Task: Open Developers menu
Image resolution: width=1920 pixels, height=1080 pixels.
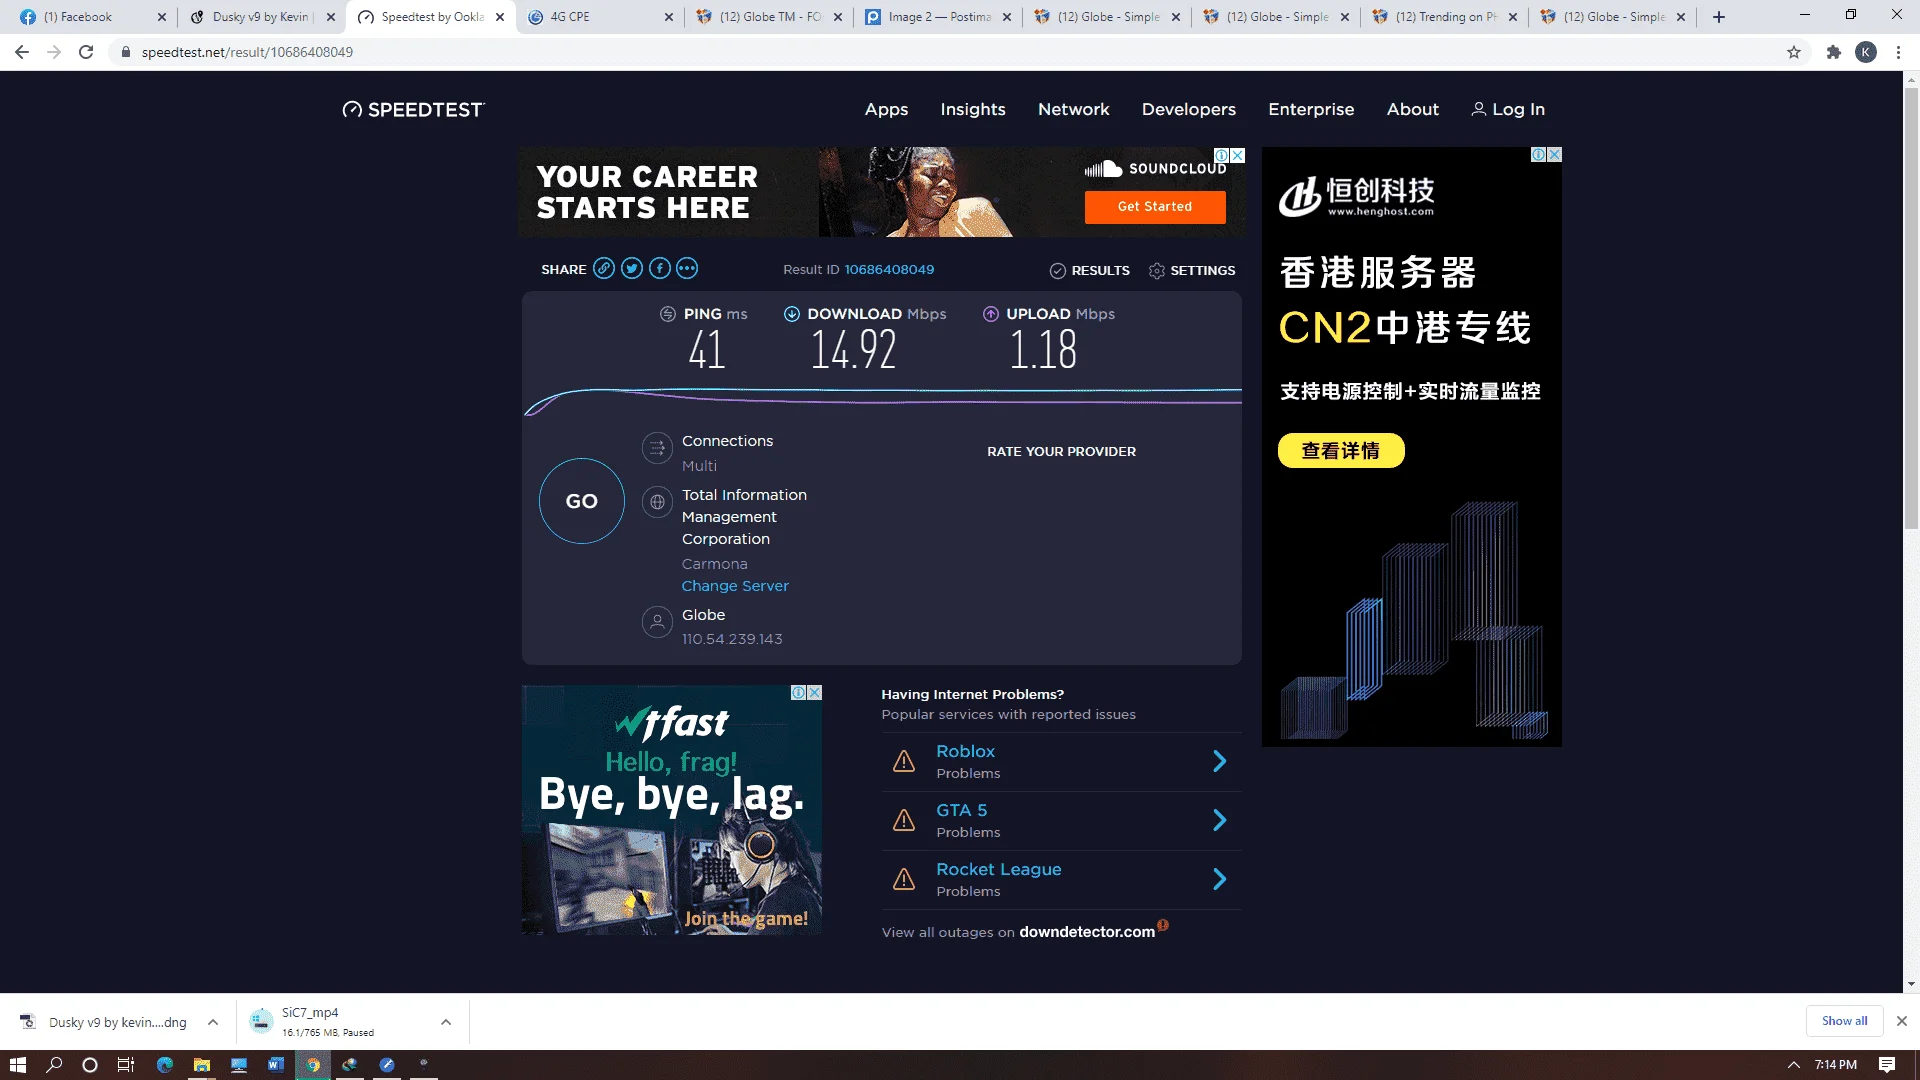Action: 1188,110
